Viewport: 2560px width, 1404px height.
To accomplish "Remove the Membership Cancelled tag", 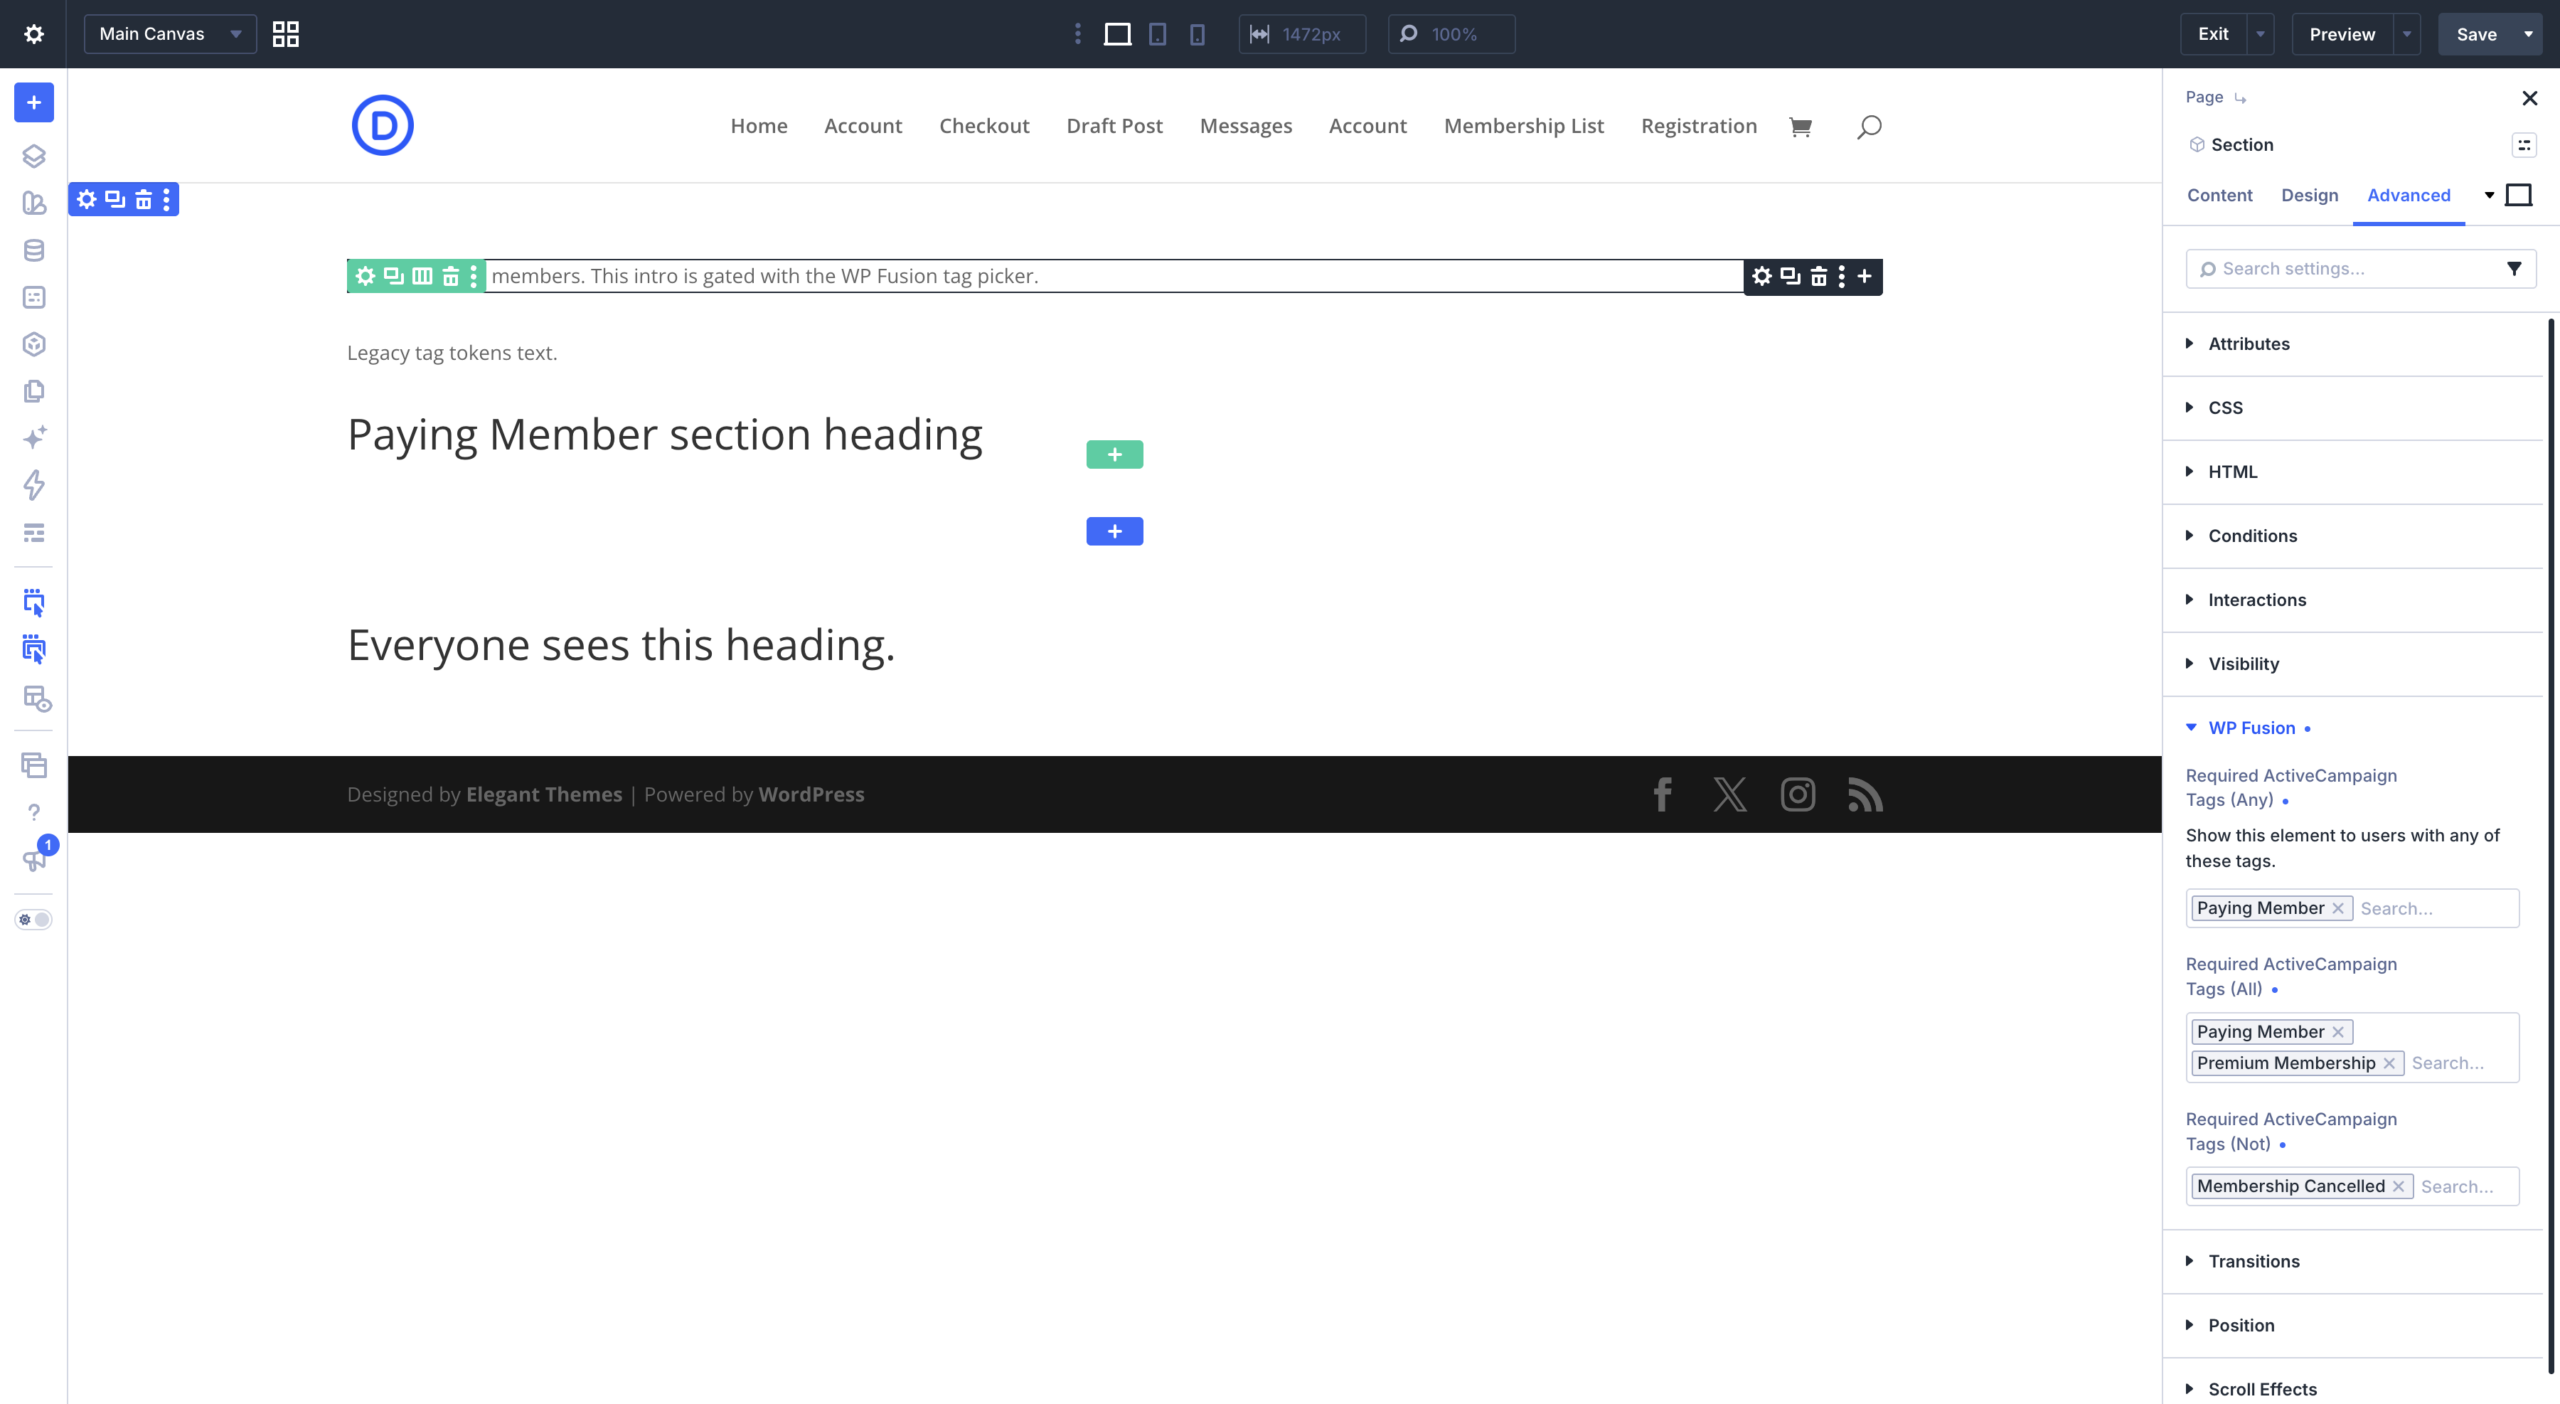I will point(2398,1186).
